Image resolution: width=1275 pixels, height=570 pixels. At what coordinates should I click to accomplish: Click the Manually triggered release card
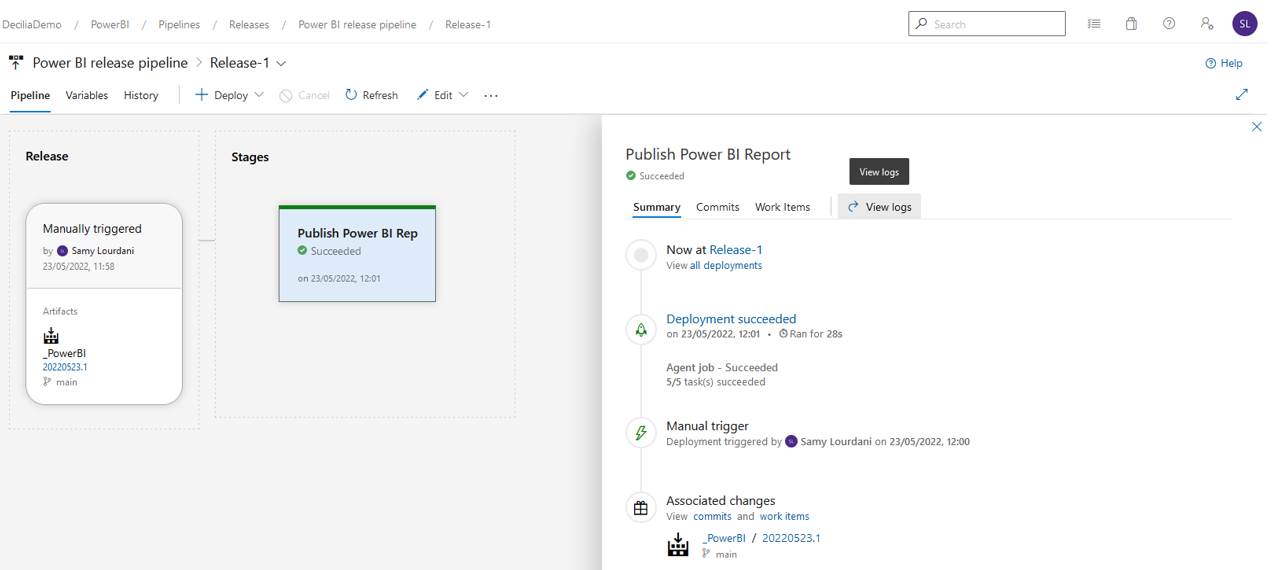[x=104, y=246]
